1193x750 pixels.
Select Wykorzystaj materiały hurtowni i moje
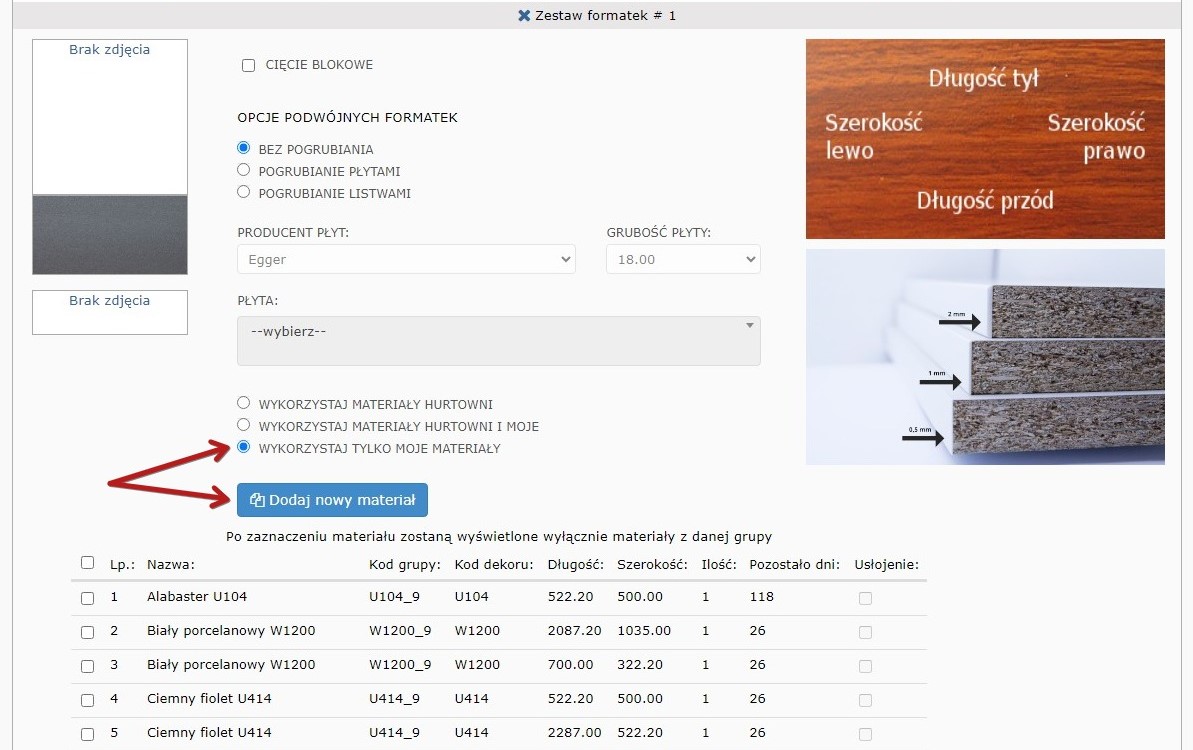coord(244,425)
